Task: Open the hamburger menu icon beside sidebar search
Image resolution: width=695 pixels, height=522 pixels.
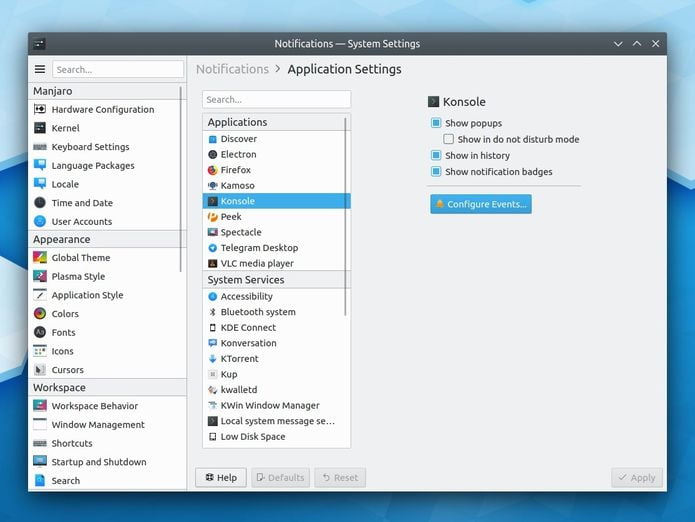Action: 40,69
